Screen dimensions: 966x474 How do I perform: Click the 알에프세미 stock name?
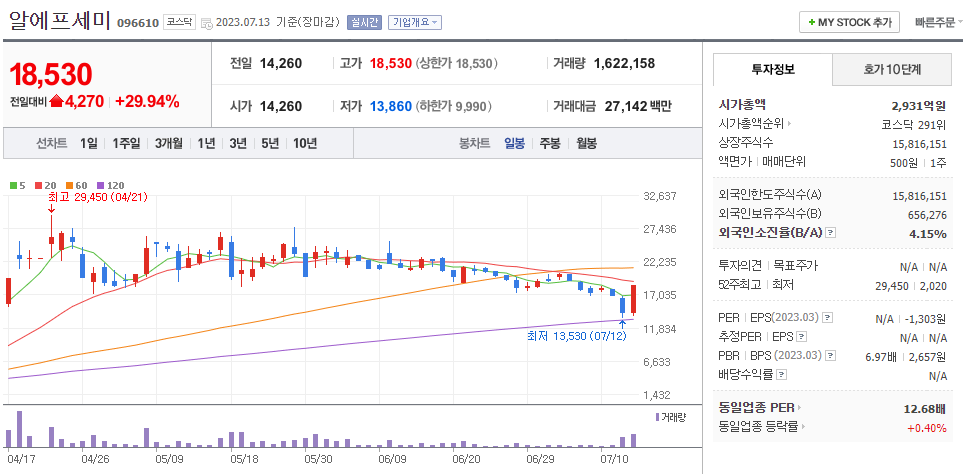pos(60,20)
